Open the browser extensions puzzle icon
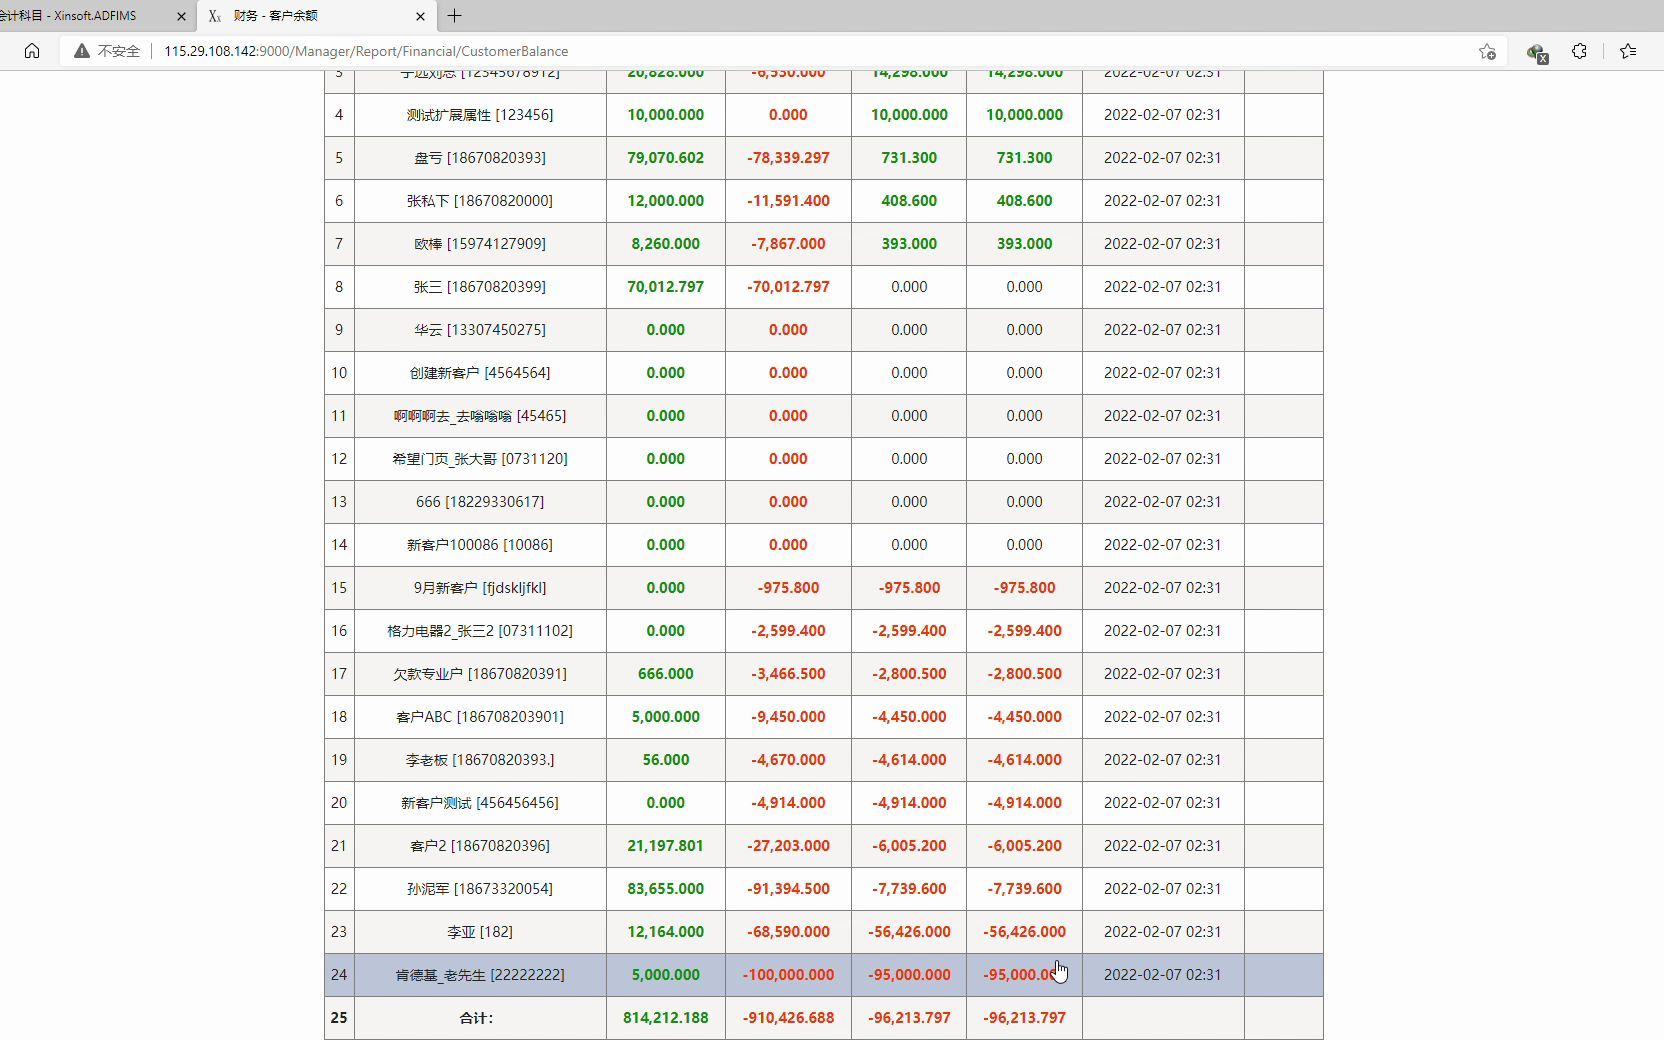 [x=1579, y=51]
